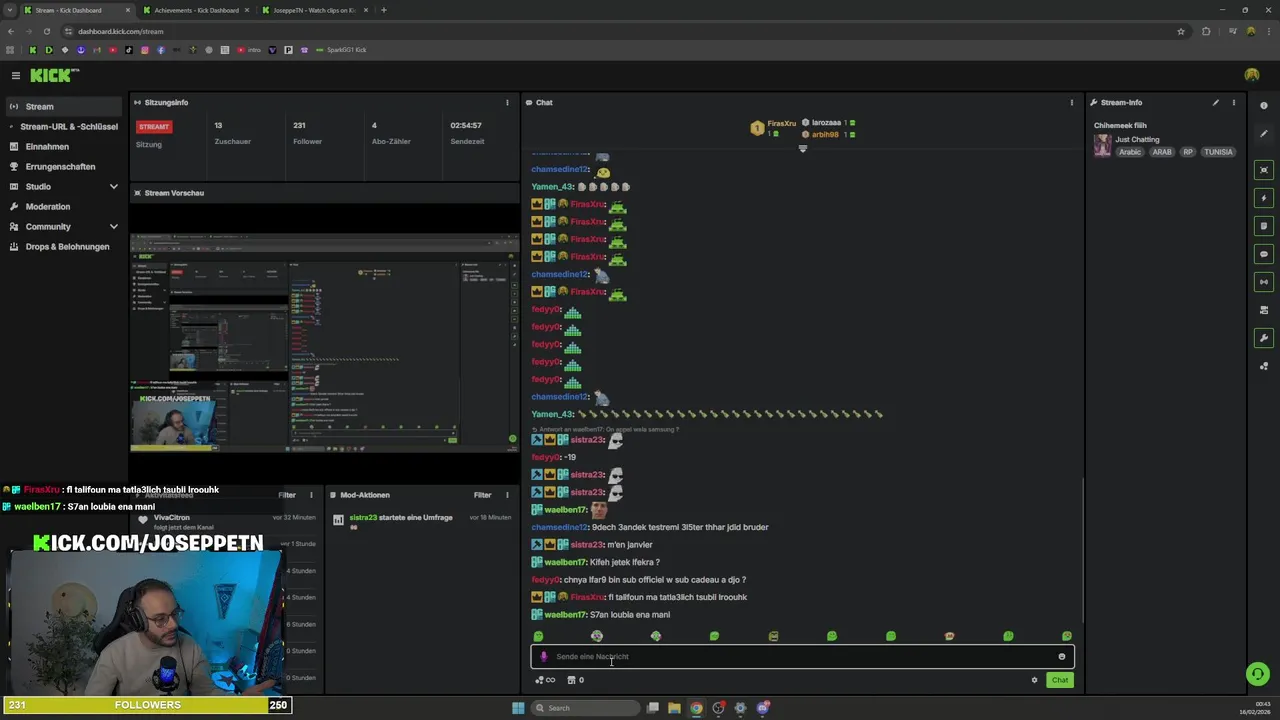The image size is (1280, 720).
Task: Open a new browser tab
Action: (384, 10)
